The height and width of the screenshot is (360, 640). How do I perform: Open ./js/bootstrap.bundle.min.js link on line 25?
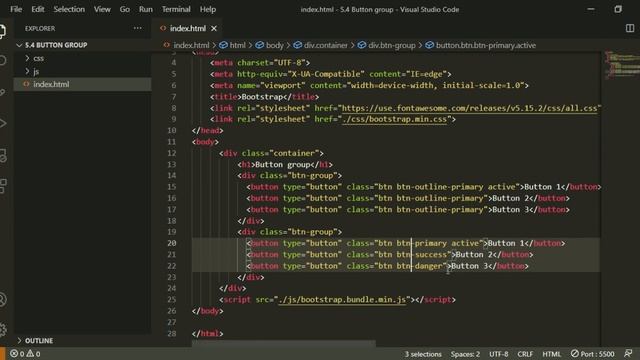point(342,300)
